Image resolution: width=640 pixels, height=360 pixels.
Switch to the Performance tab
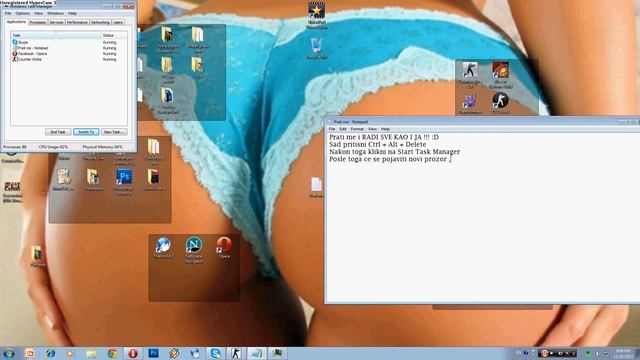pyautogui.click(x=77, y=22)
